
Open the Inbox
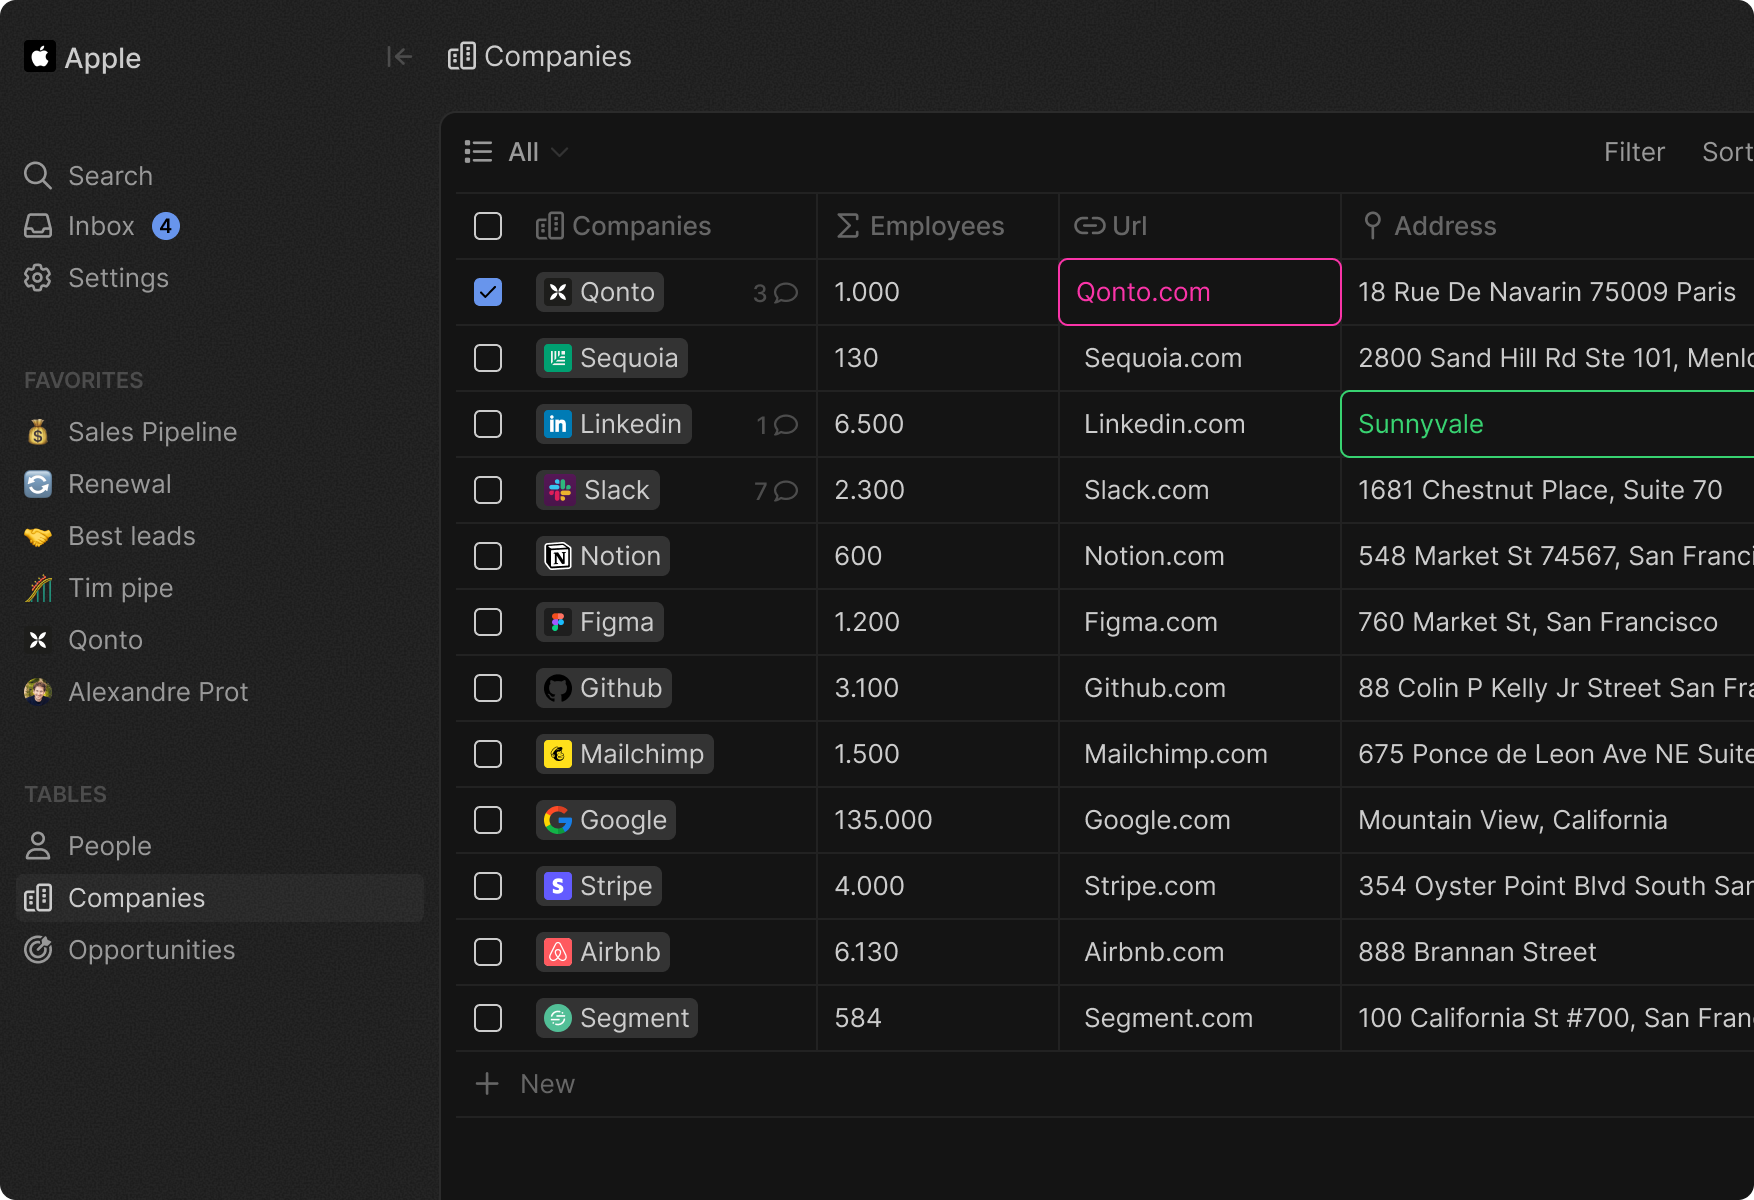101,226
